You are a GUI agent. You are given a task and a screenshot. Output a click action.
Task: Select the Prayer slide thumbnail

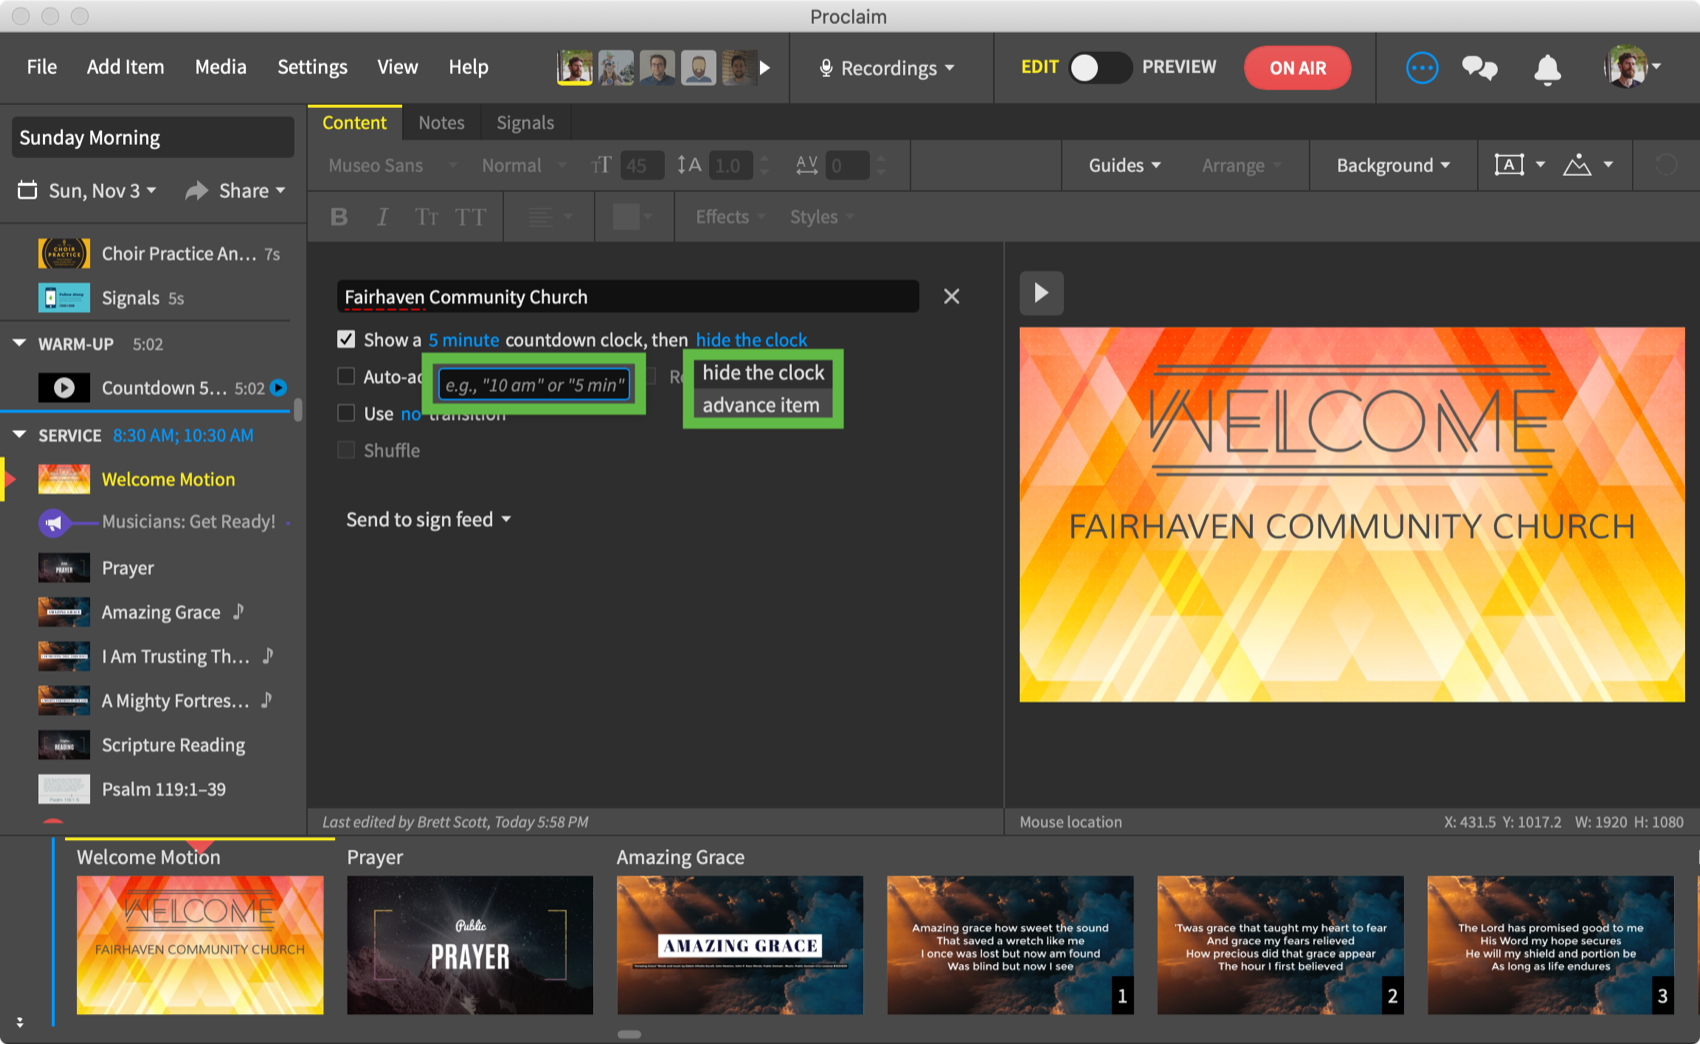coord(470,945)
